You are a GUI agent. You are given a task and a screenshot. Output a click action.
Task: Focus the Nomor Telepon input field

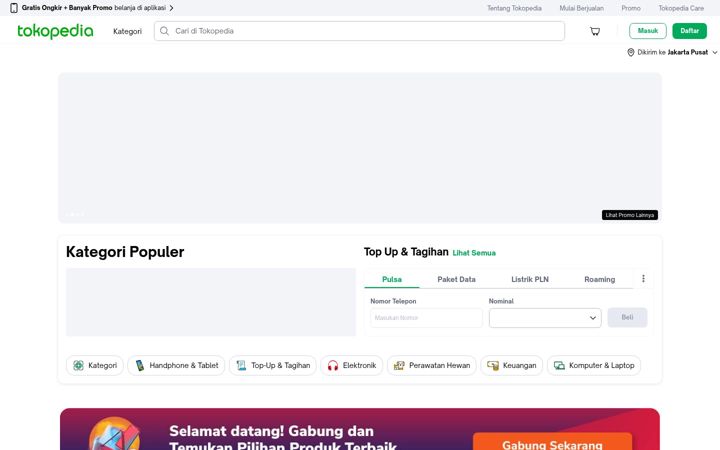coord(426,318)
